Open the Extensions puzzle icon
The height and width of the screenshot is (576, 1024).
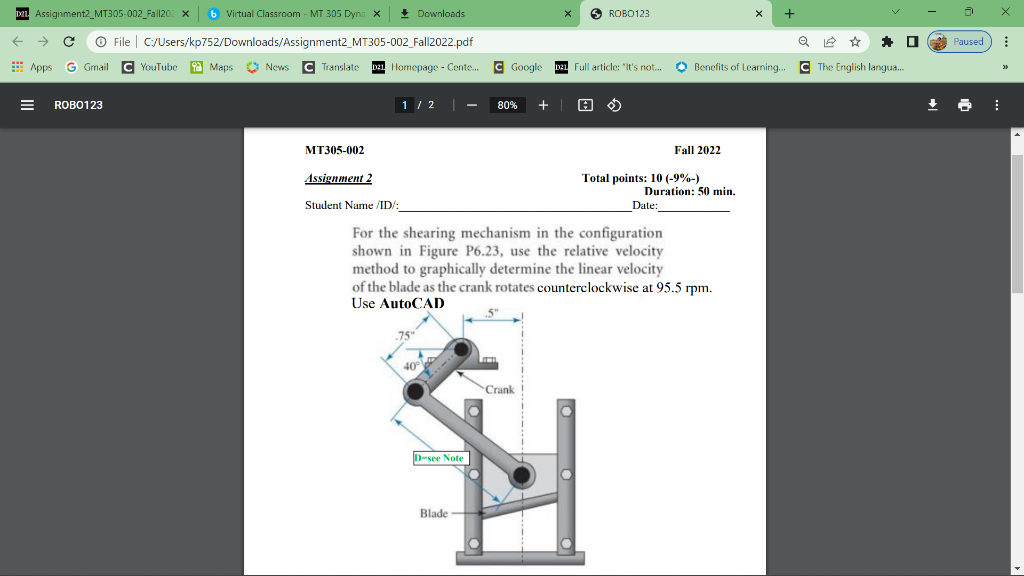pos(887,42)
